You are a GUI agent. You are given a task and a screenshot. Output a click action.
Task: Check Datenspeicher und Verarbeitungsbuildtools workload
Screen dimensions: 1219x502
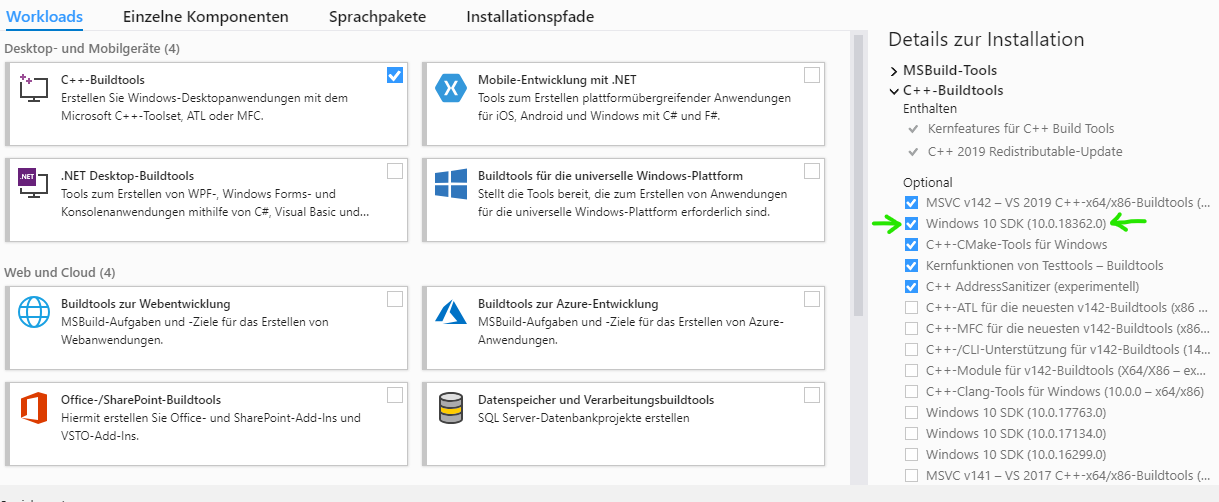812,395
